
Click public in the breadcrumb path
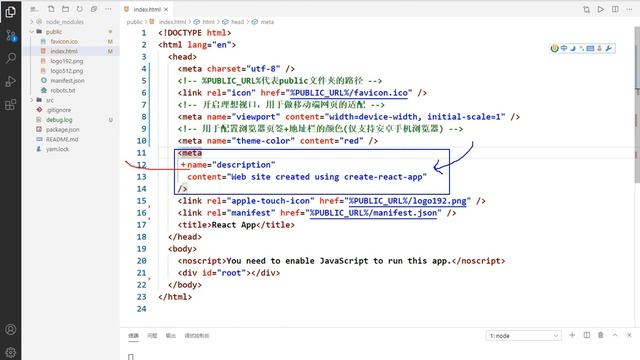click(x=134, y=22)
